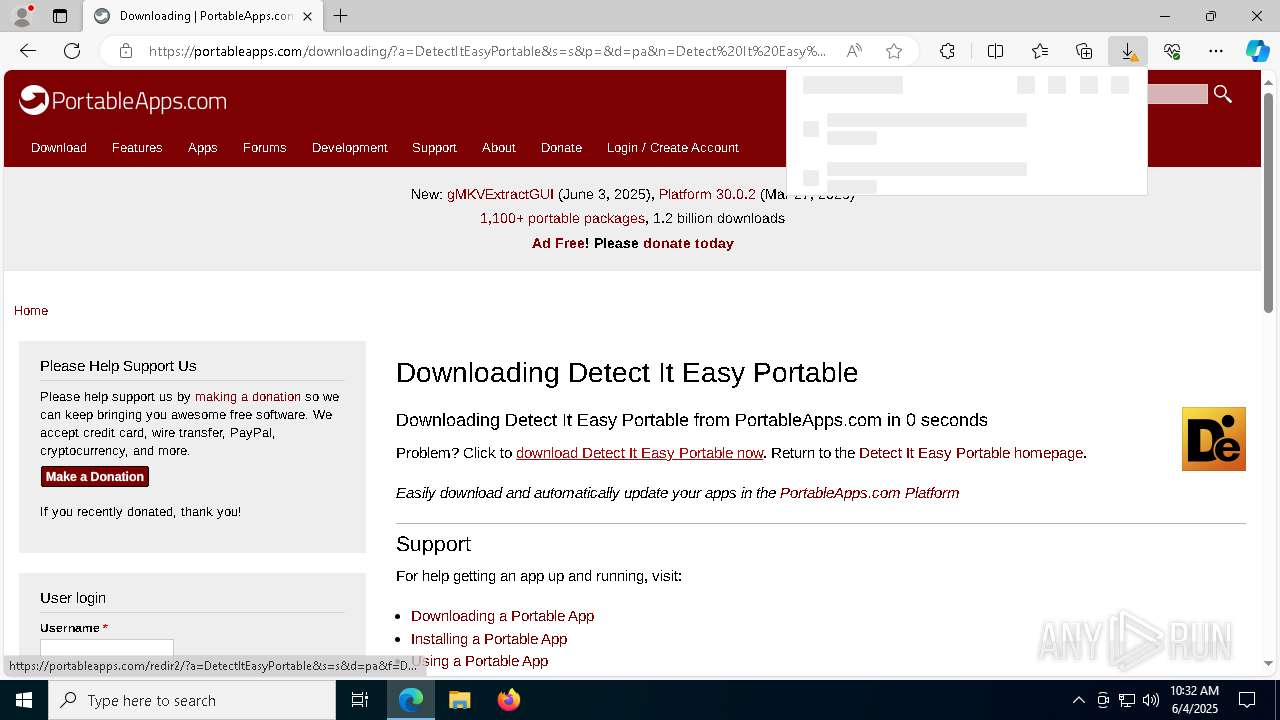Open the About menu item
Viewport: 1280px width, 720px height.
[498, 147]
